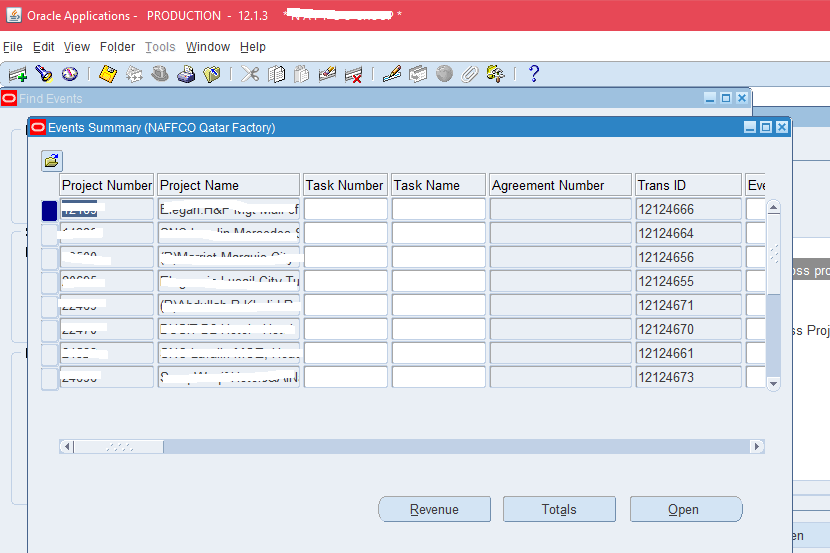Click the Project Number column header
Screen dimensions: 830x553
point(106,185)
